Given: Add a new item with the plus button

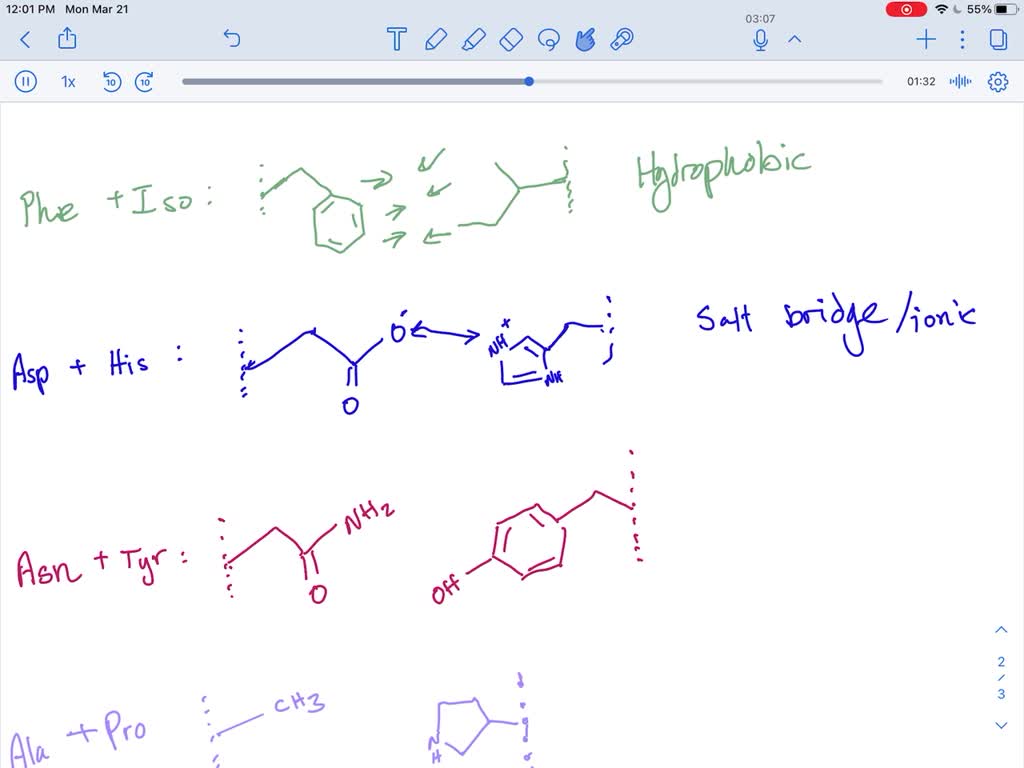Looking at the screenshot, I should pyautogui.click(x=925, y=40).
